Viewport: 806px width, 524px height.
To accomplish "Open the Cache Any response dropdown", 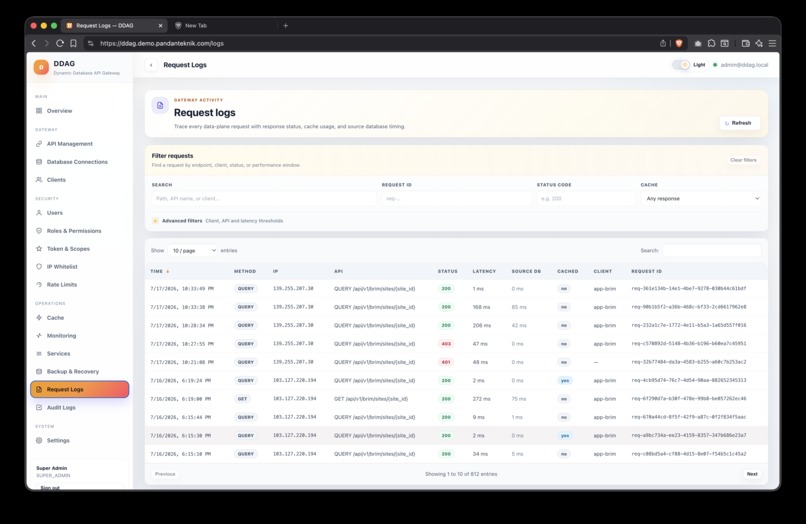I will [702, 198].
